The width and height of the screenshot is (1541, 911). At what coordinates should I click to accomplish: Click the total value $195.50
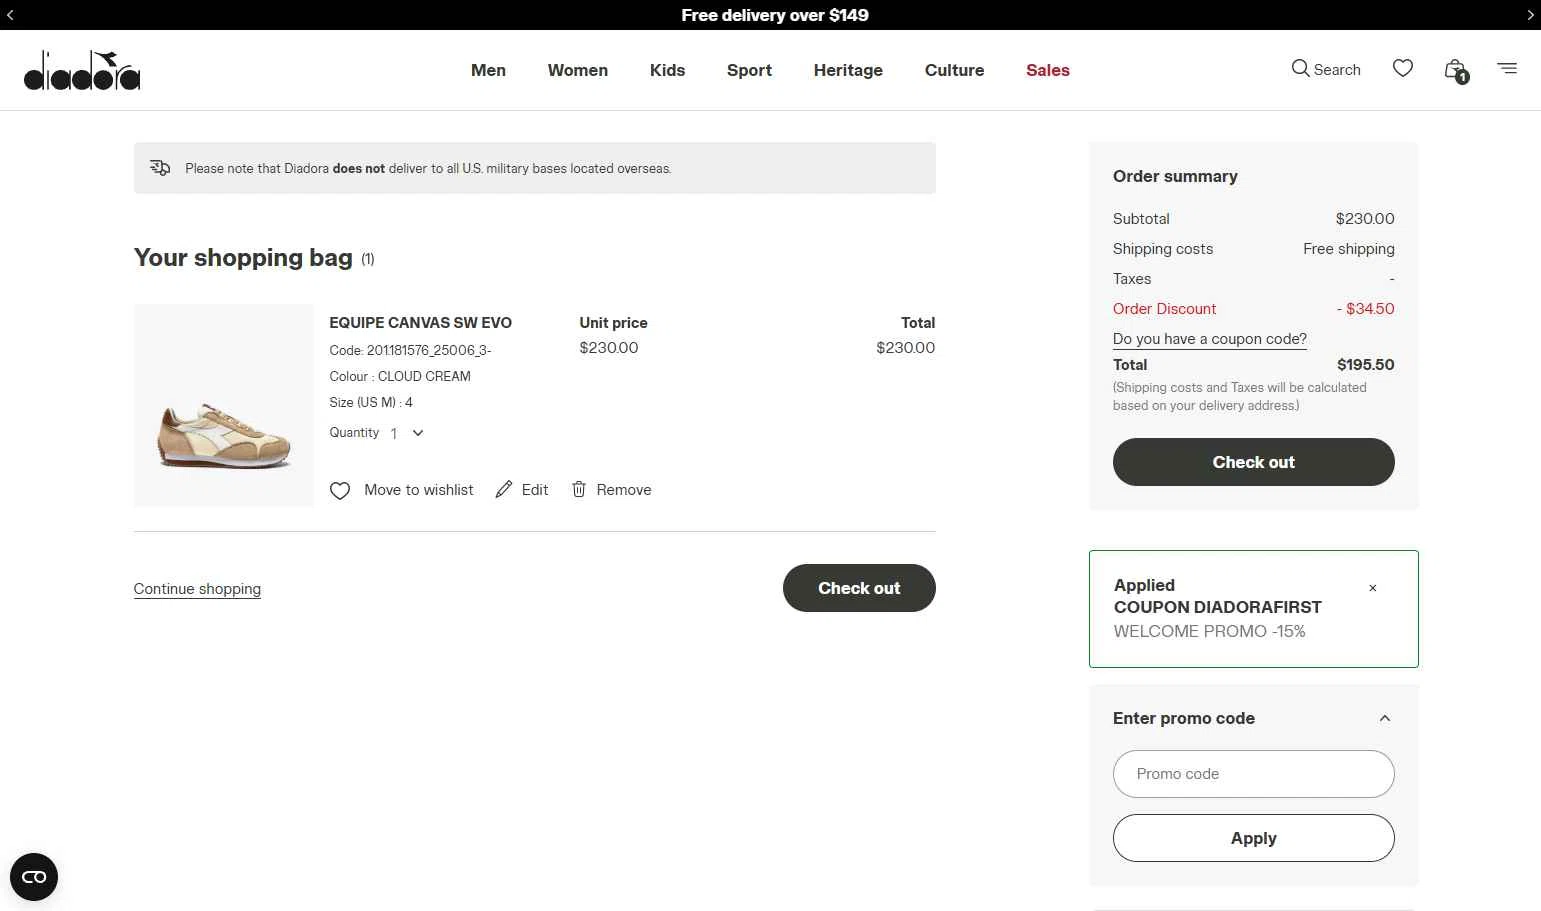click(1366, 365)
